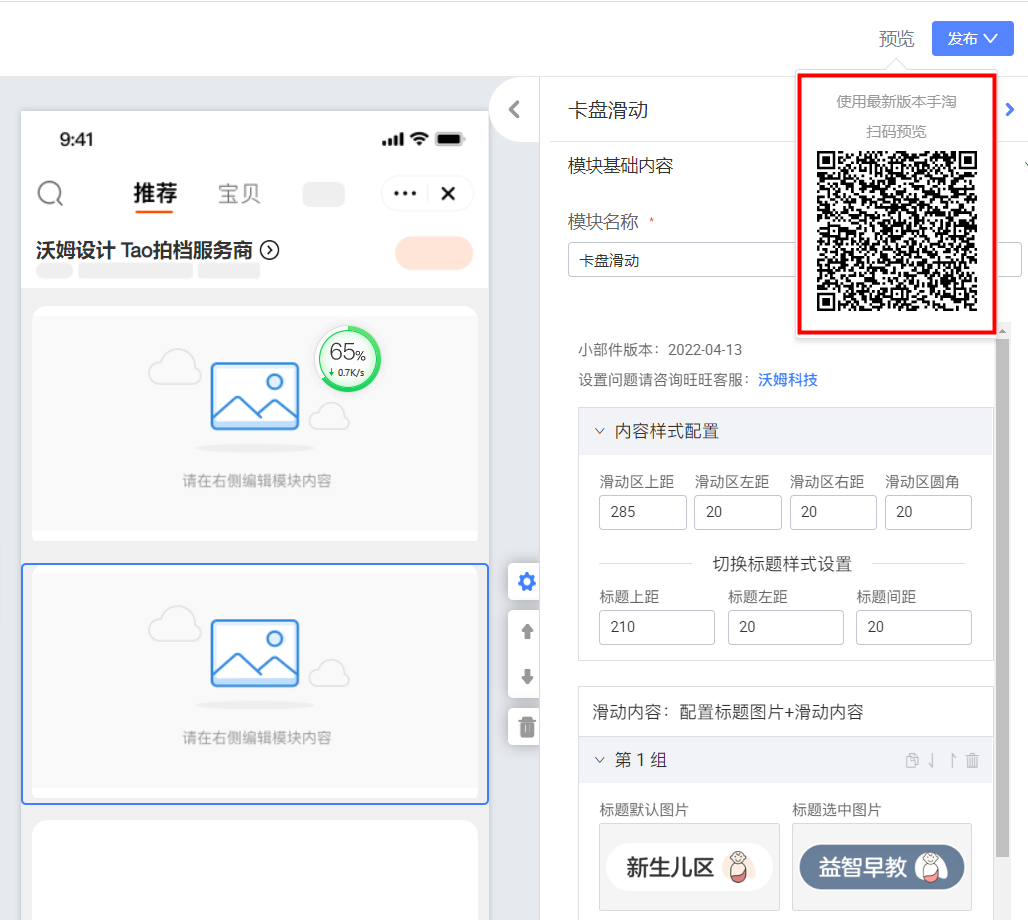Open the three-dot more menu in phone preview

(x=405, y=193)
